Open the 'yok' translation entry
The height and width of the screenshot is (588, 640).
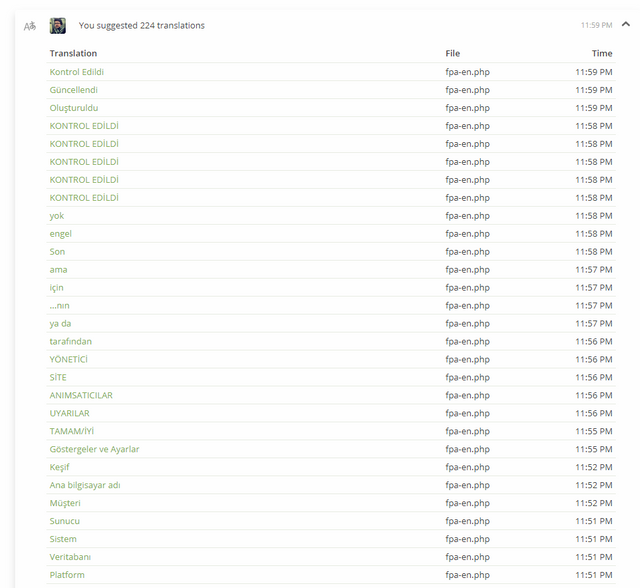[x=57, y=216]
